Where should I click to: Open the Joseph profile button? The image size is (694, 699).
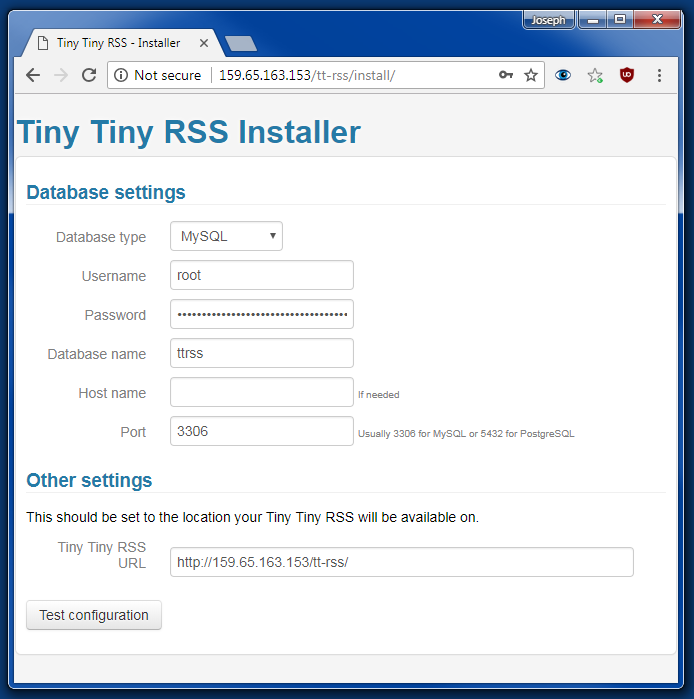point(548,20)
